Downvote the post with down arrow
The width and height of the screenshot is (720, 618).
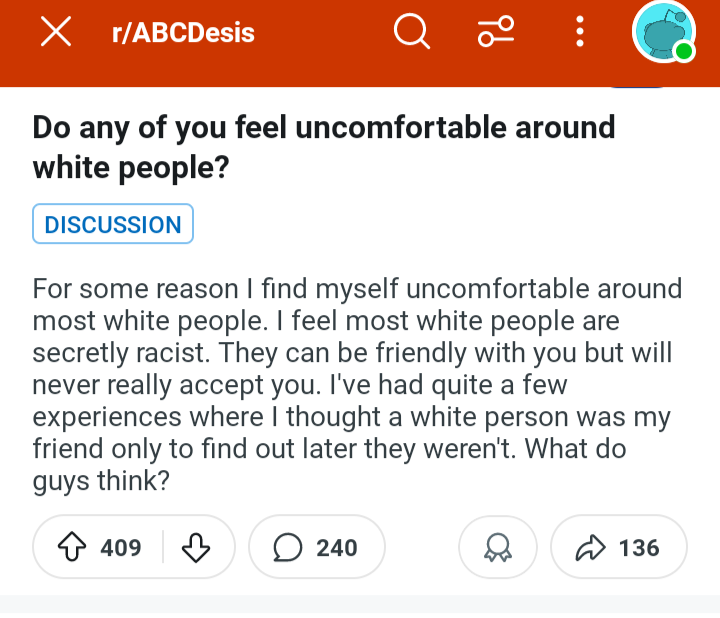(197, 547)
